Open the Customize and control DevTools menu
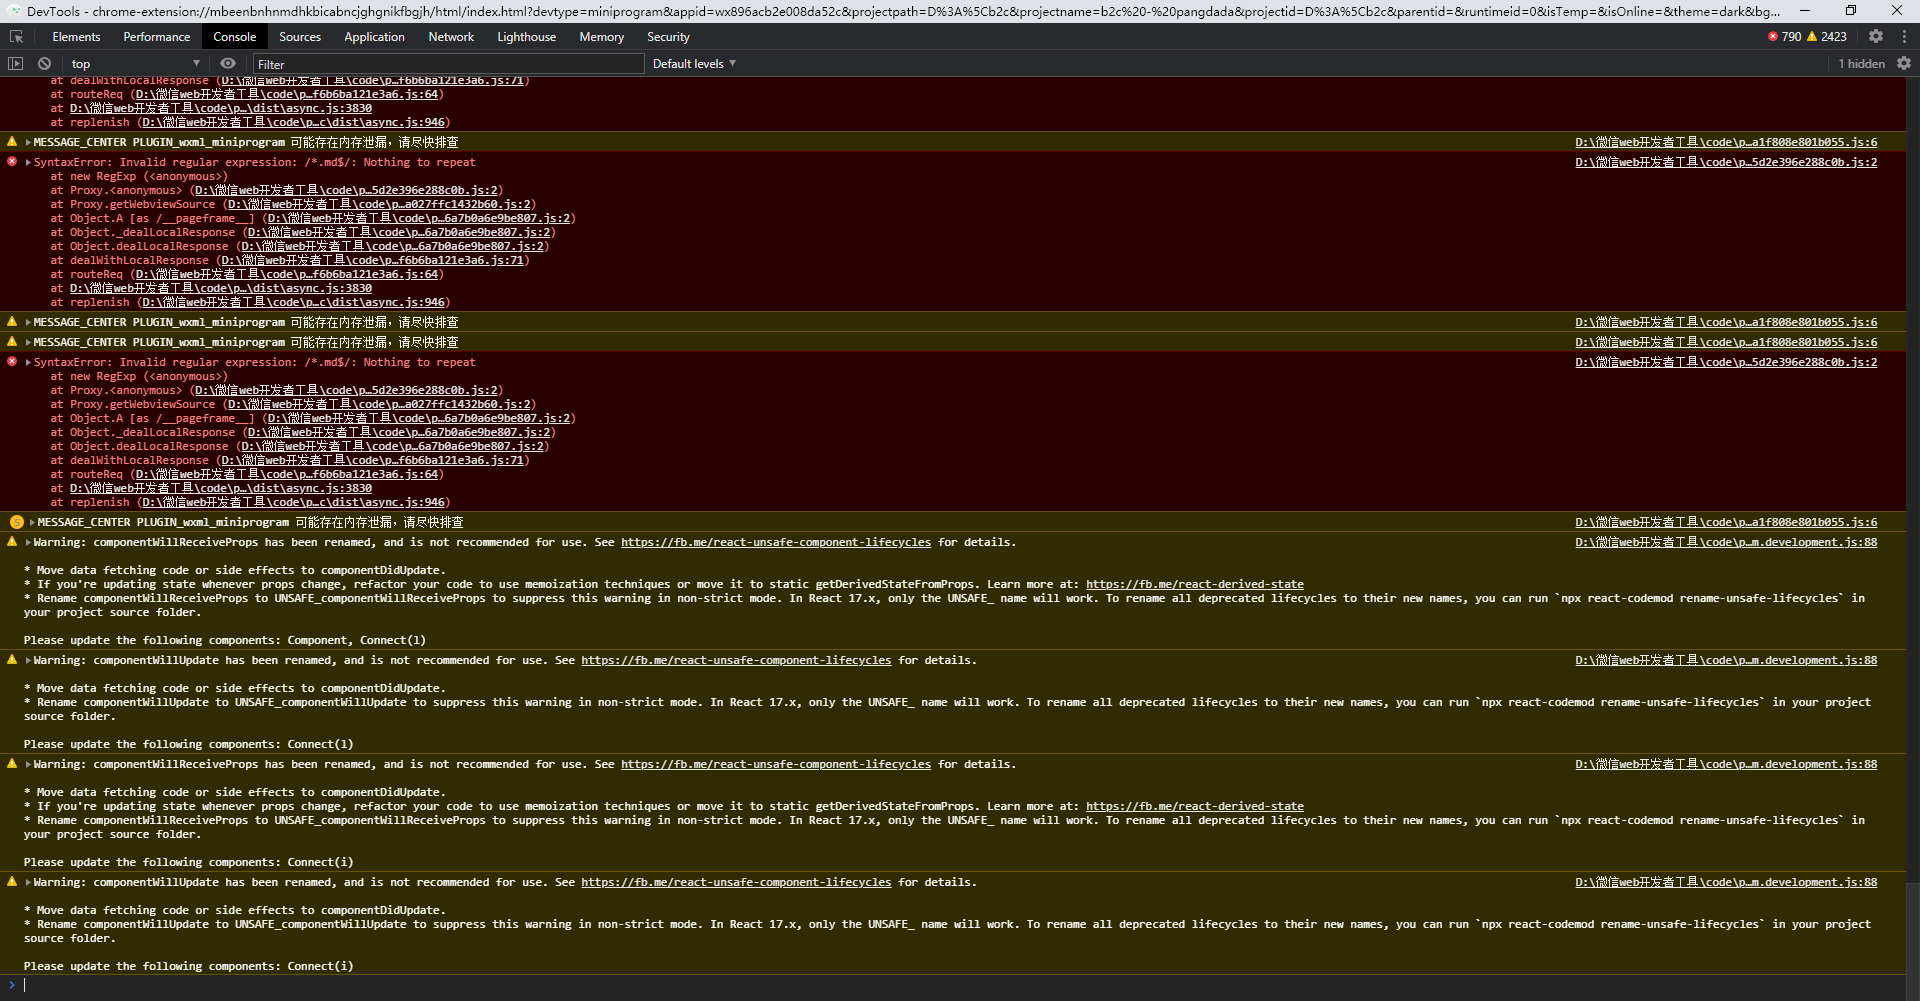Image resolution: width=1920 pixels, height=1001 pixels. click(1904, 36)
